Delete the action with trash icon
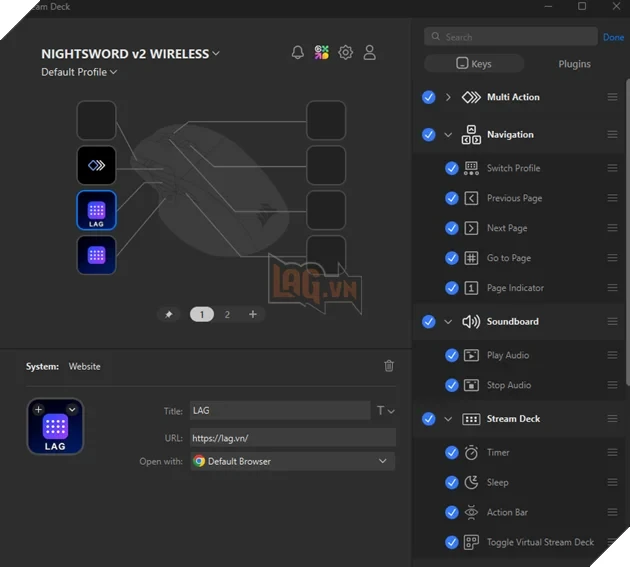The image size is (630, 567). tap(389, 366)
